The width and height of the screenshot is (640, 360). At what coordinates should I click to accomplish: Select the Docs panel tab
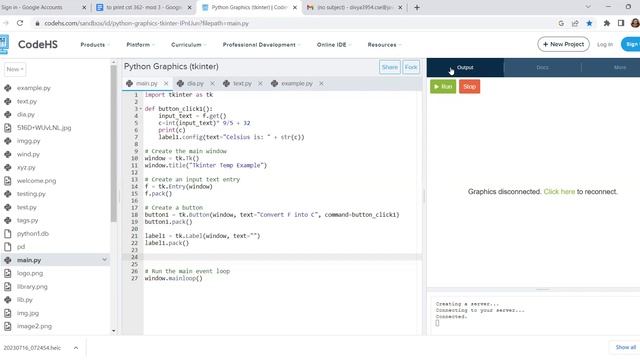(542, 67)
